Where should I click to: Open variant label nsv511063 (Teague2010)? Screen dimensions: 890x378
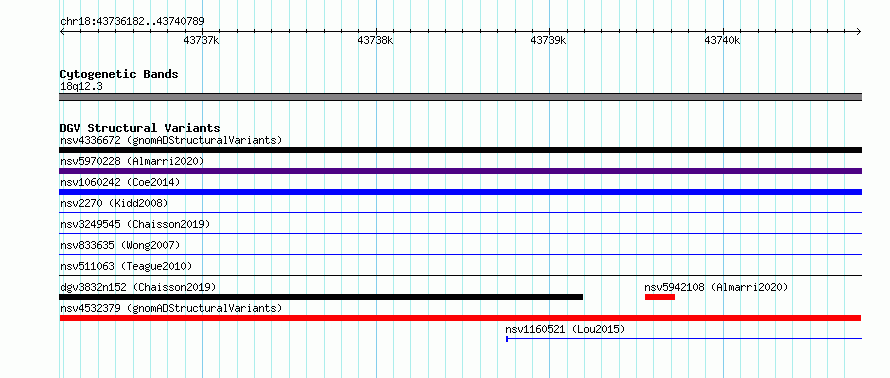(x=126, y=266)
